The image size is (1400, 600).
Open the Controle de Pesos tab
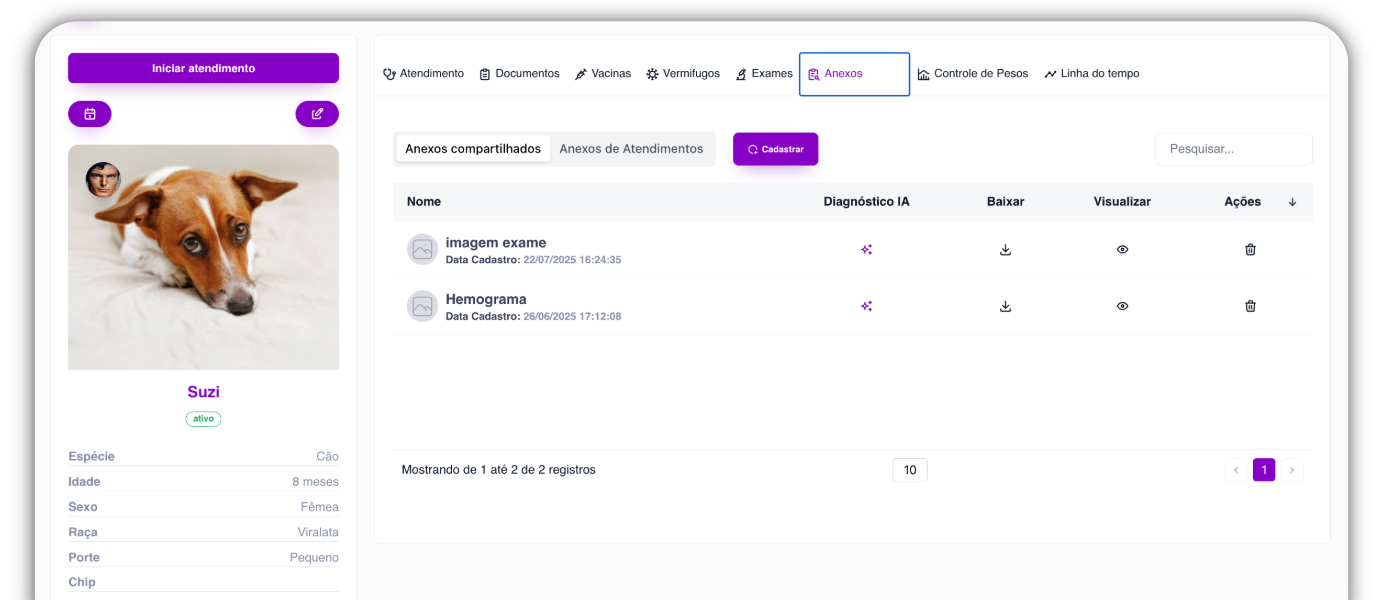pos(973,74)
